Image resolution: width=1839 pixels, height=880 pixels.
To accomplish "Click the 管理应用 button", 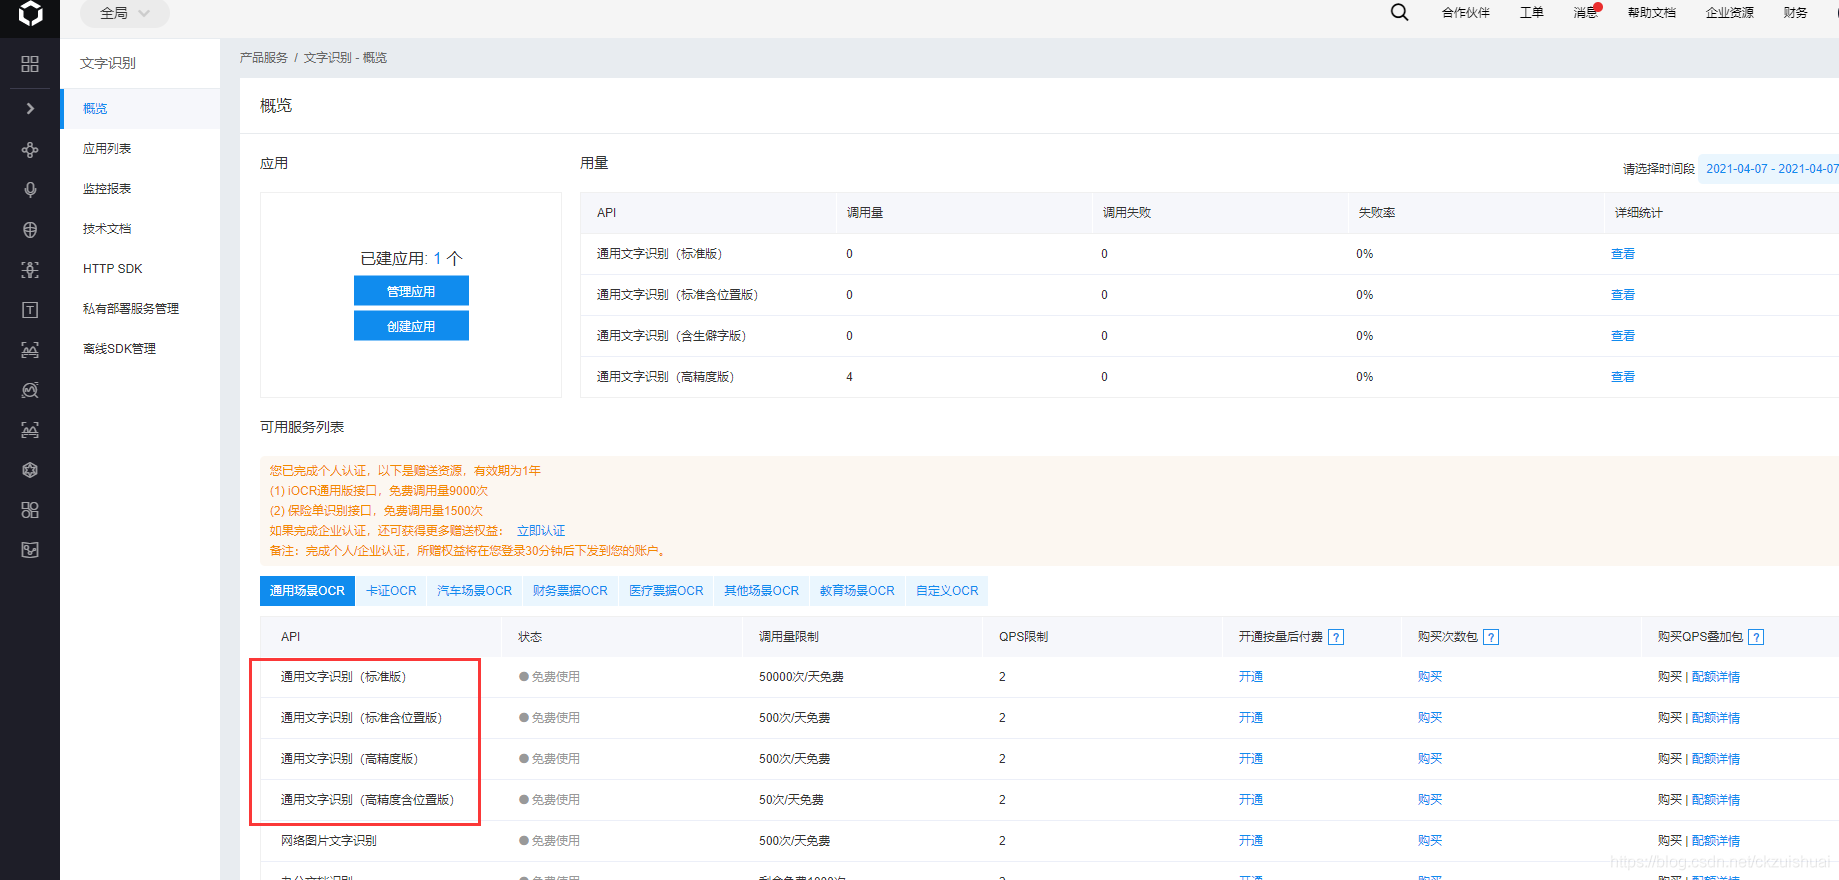I will pyautogui.click(x=411, y=291).
